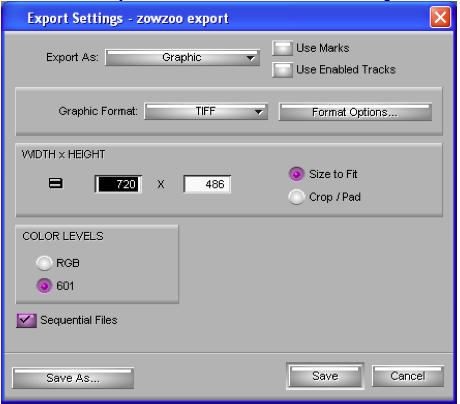This screenshot has width=460, height=404.
Task: Select RGB color levels
Action: pyautogui.click(x=44, y=263)
